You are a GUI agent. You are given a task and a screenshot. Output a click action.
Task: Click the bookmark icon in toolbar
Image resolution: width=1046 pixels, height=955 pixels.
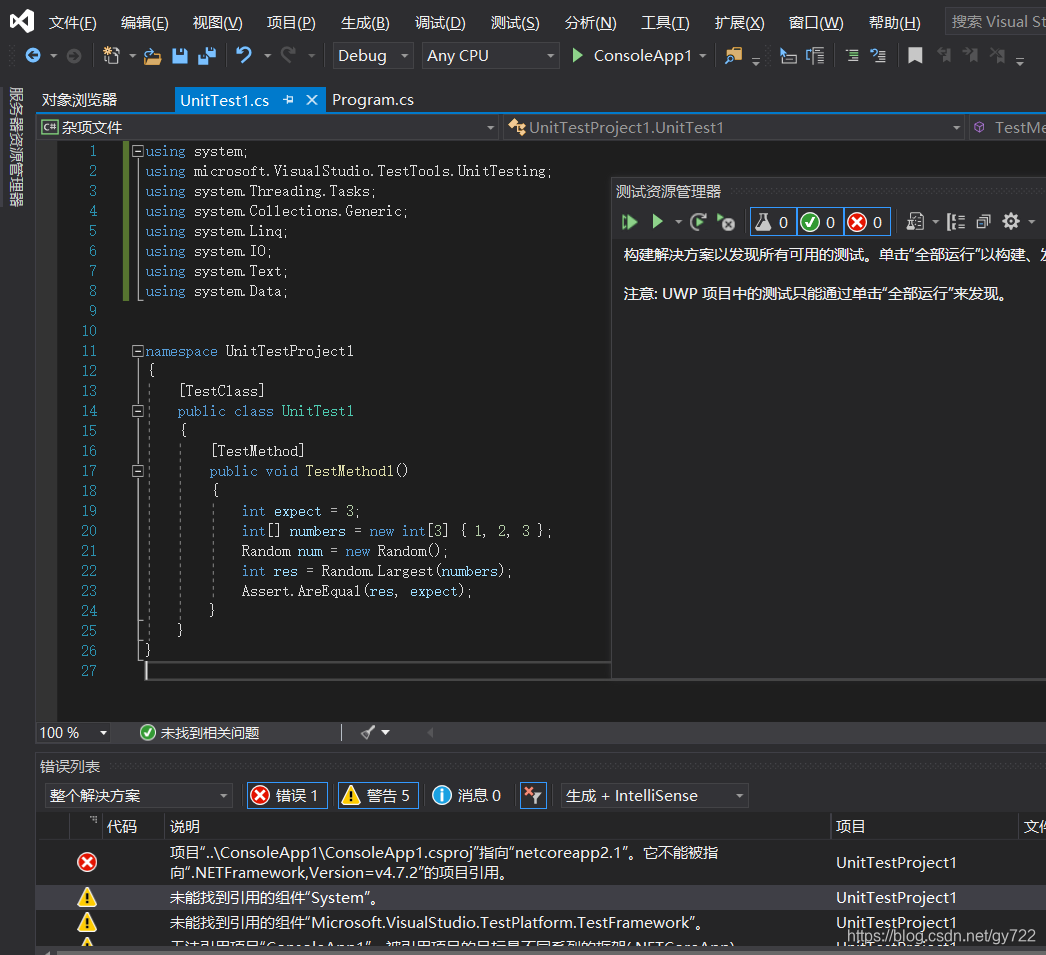[915, 56]
